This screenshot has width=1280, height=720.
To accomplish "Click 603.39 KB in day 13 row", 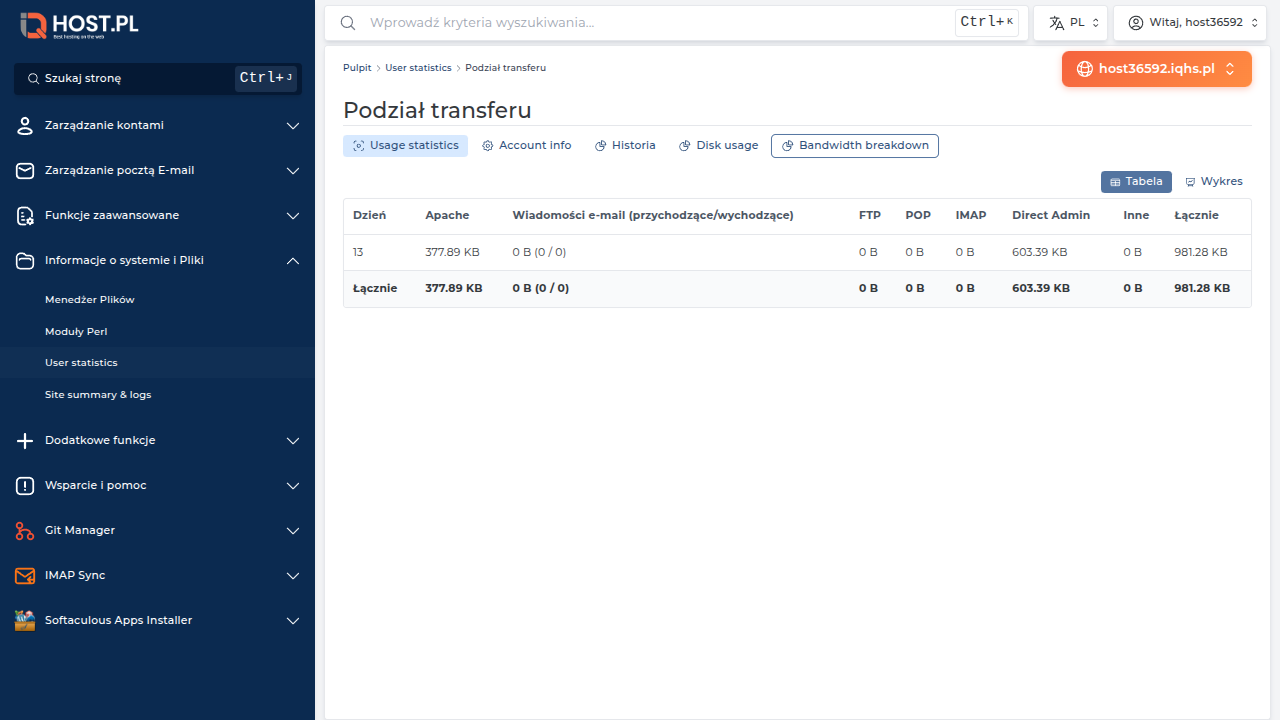I will click(x=1039, y=252).
